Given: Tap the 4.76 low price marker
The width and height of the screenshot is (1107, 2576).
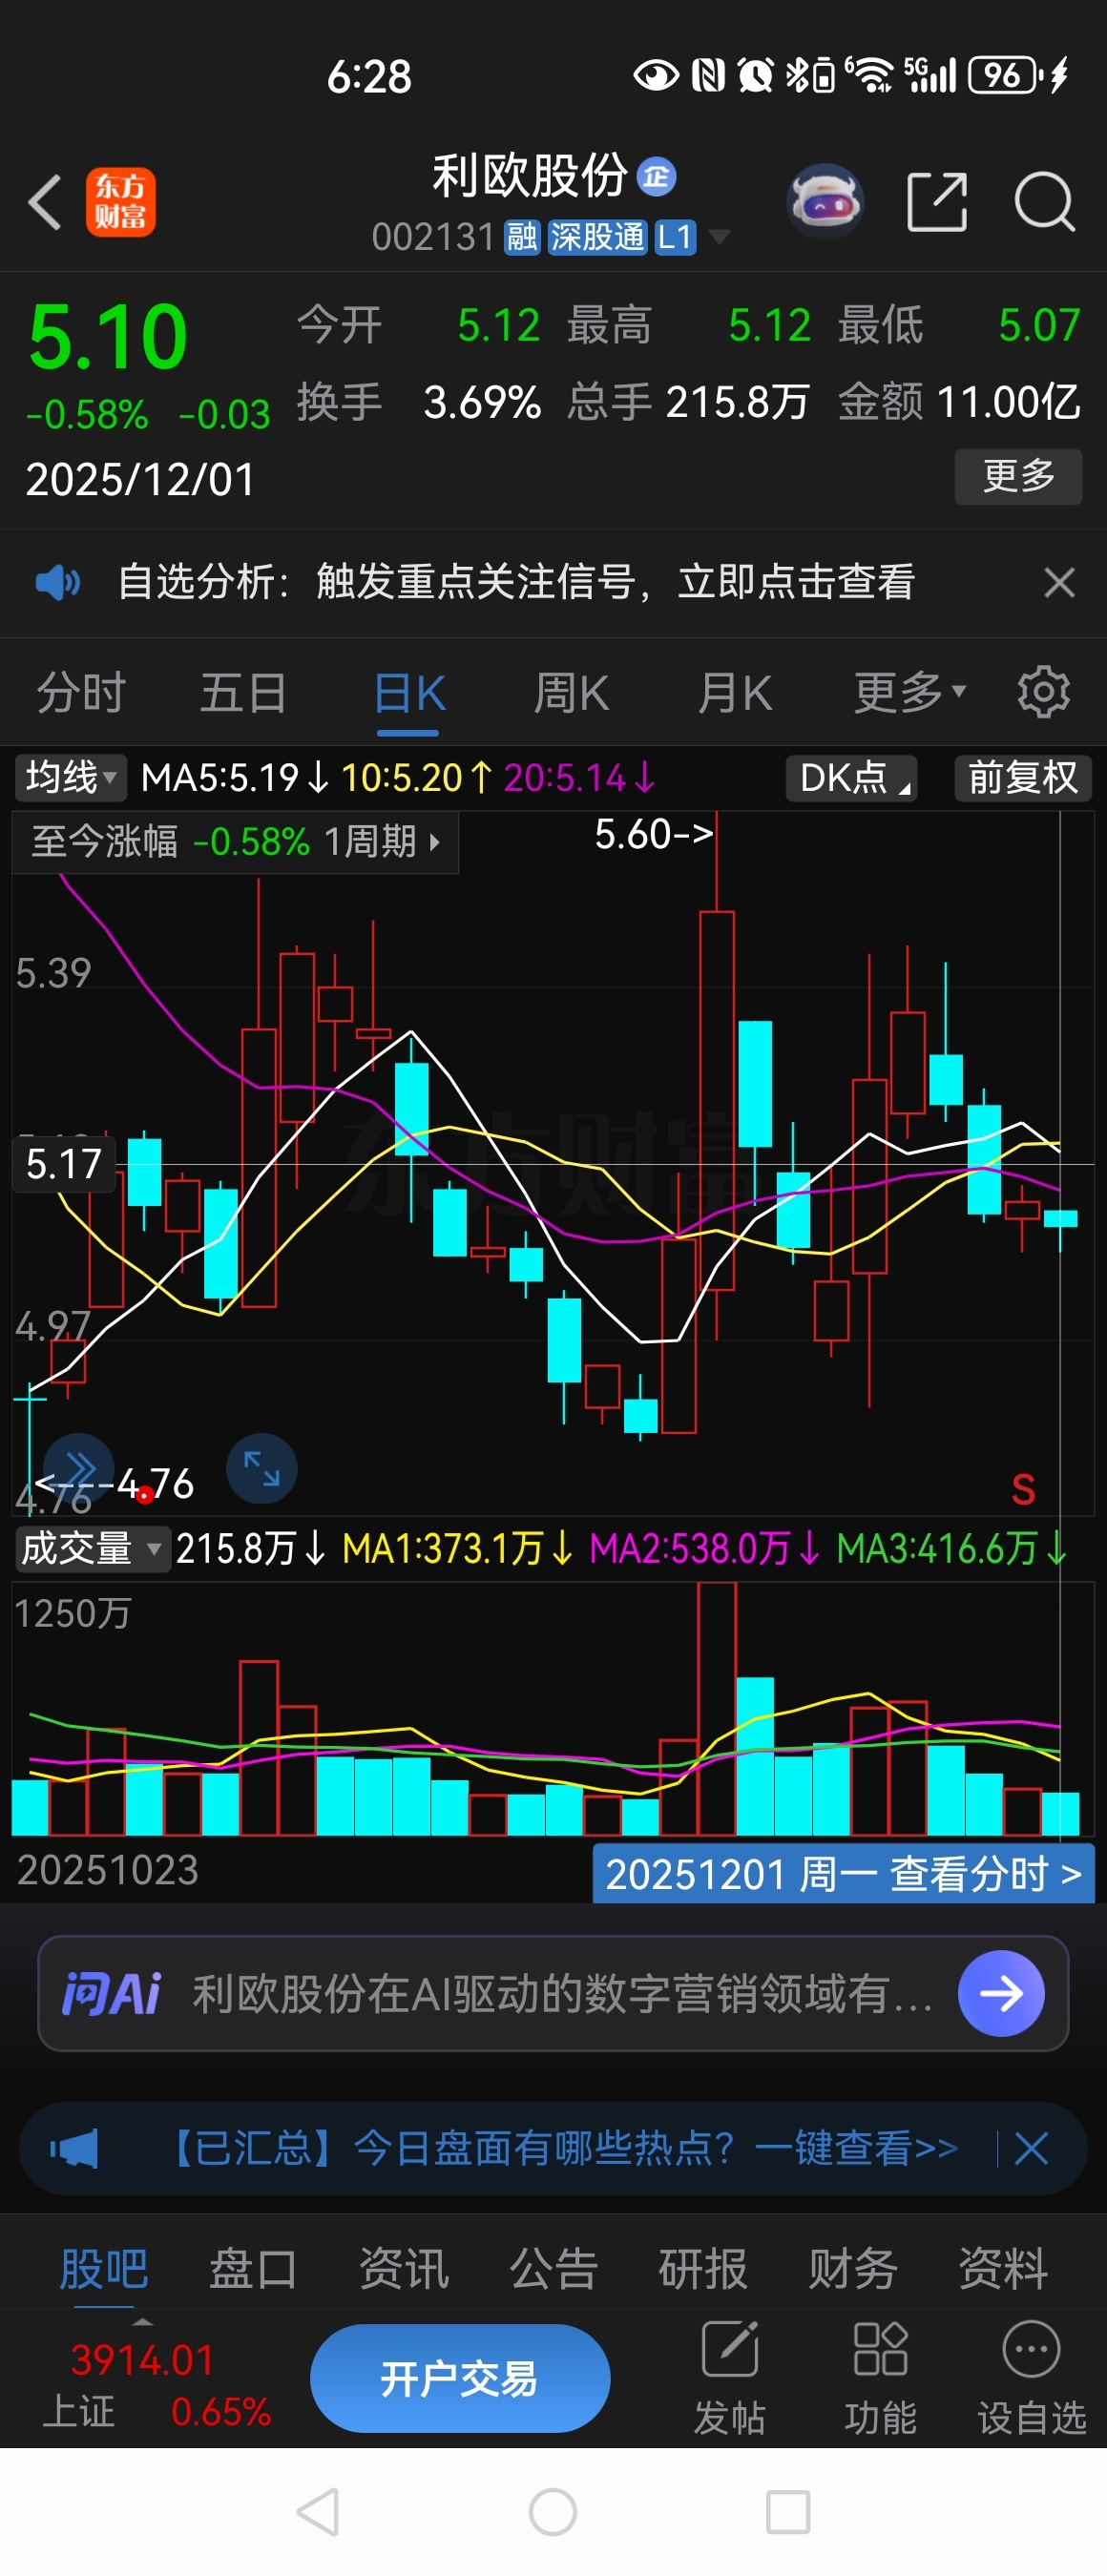Looking at the screenshot, I should point(114,1484).
